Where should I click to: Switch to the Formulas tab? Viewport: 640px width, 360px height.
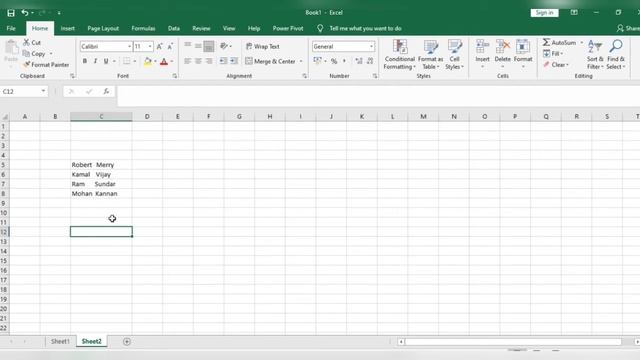coord(143,29)
